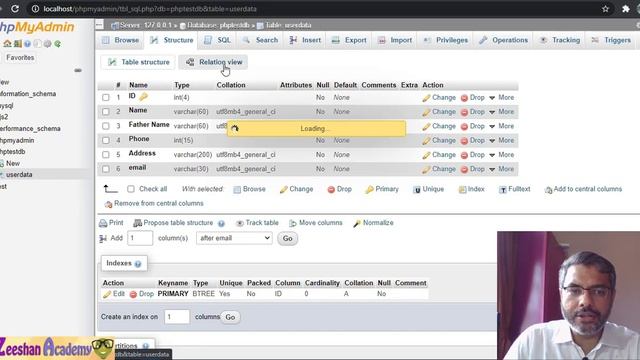Open performance_schema database in sidebar
Screen dimensions: 640x360
[x=29, y=129]
